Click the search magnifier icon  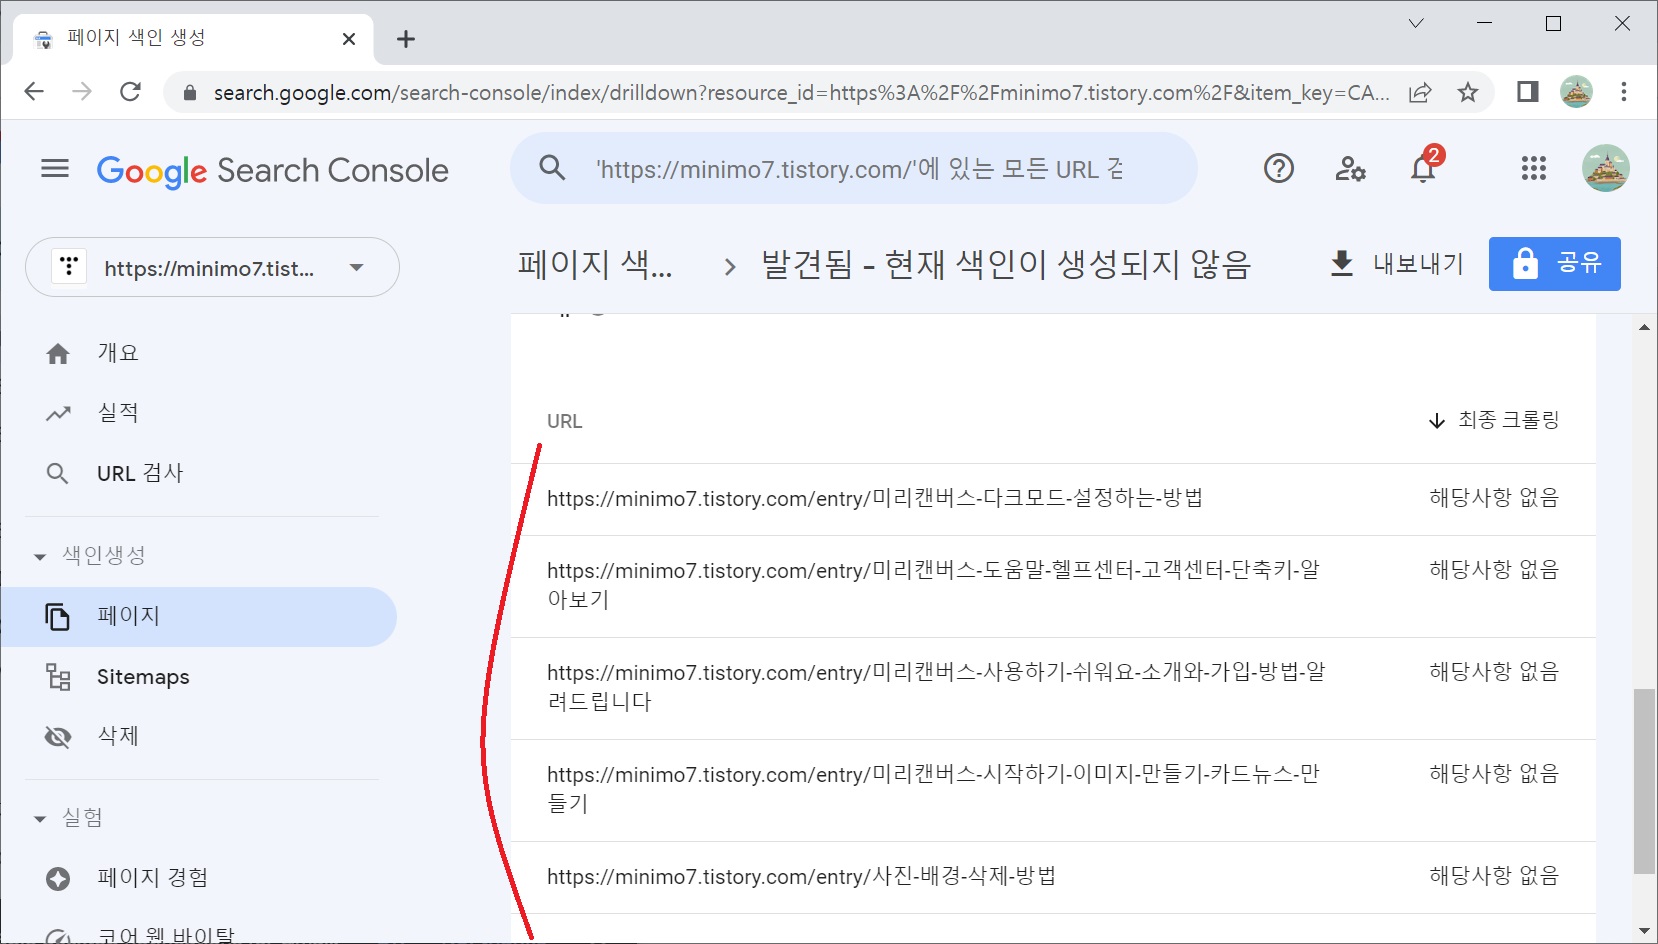point(552,168)
